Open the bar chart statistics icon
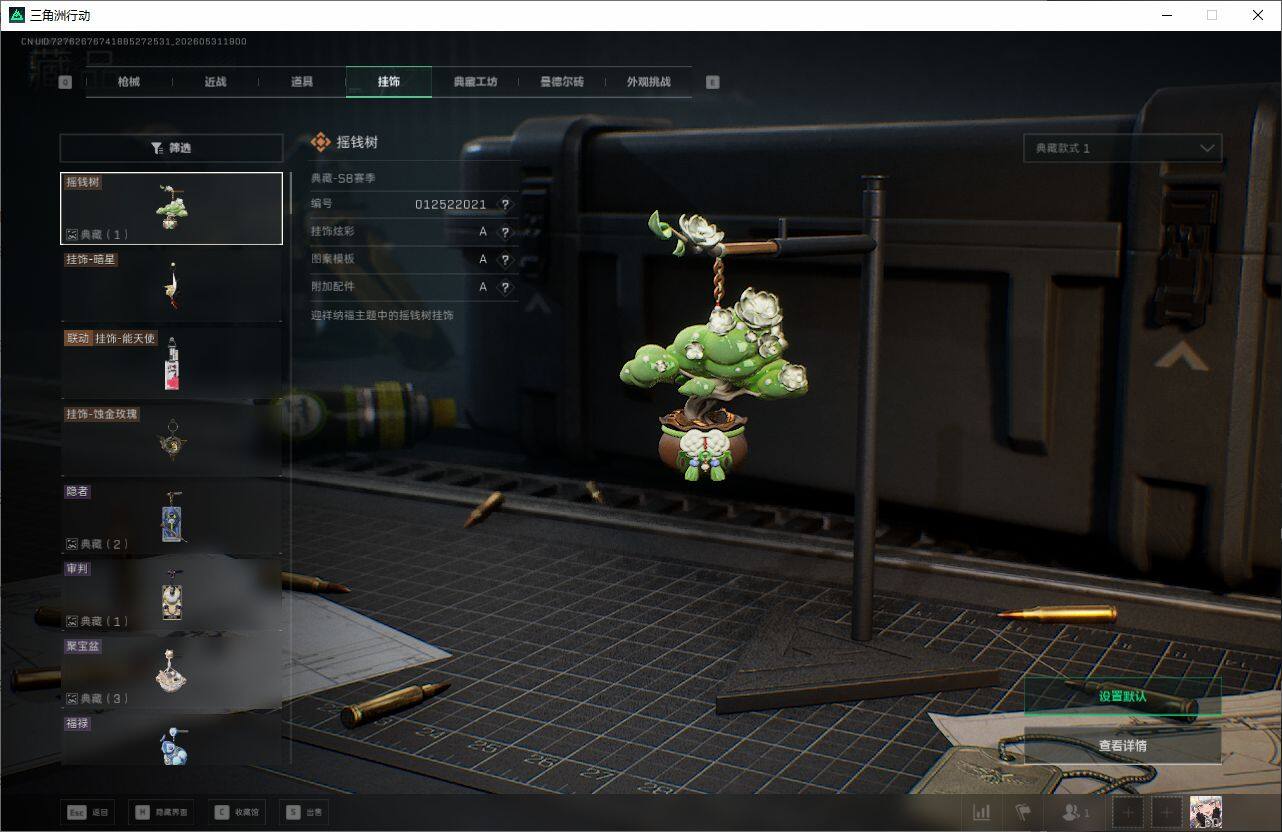1282x832 pixels. (x=982, y=813)
